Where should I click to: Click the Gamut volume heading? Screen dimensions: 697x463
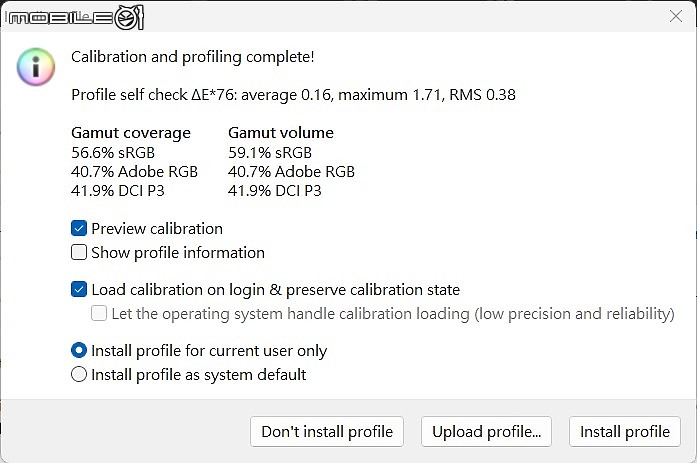pyautogui.click(x=281, y=133)
